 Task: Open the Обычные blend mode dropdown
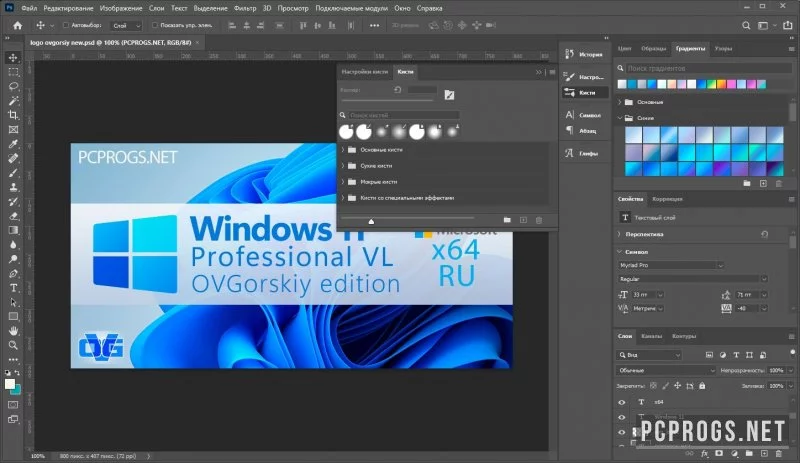[666, 371]
